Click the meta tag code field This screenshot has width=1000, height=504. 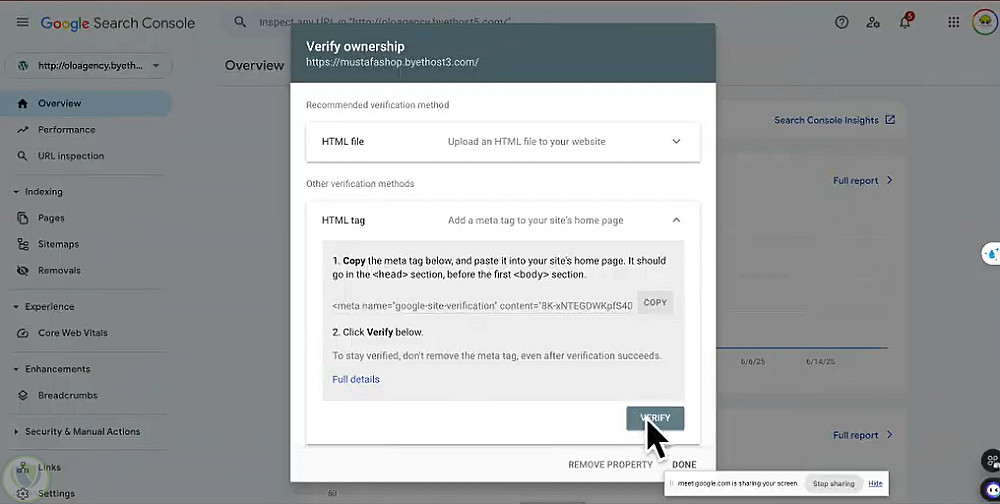point(483,306)
